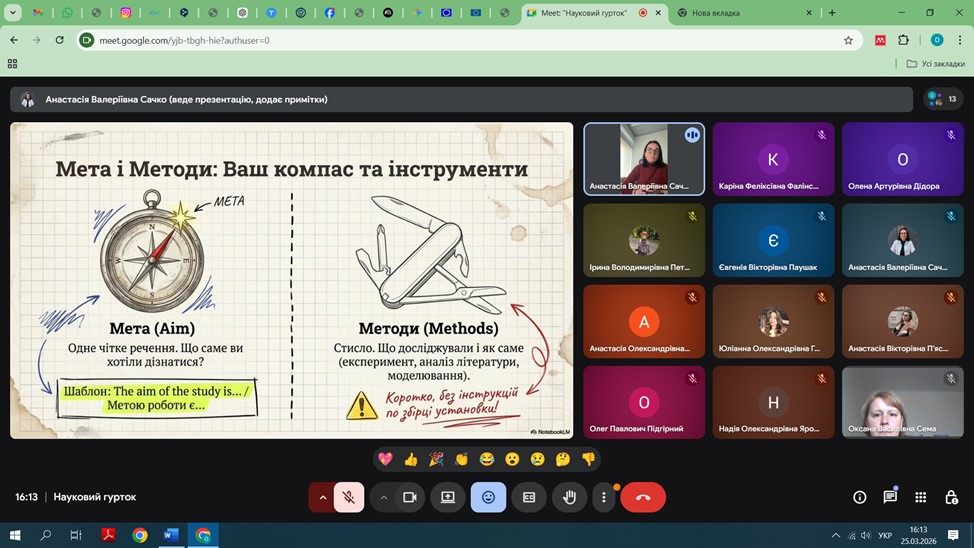
Task: Expand video settings chevron beside camera
Action: pos(383,497)
